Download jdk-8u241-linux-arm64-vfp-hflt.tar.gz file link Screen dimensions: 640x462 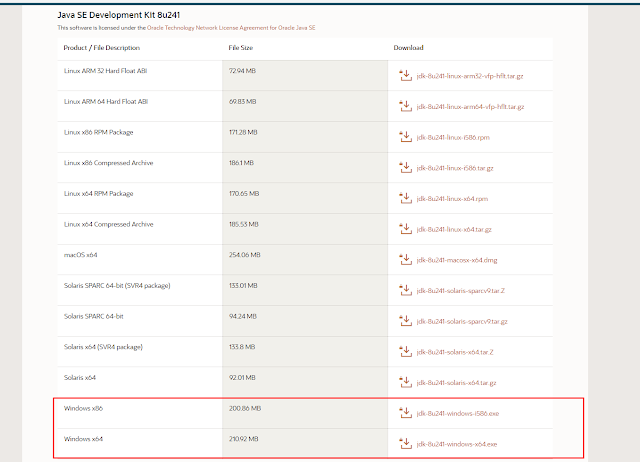point(470,107)
